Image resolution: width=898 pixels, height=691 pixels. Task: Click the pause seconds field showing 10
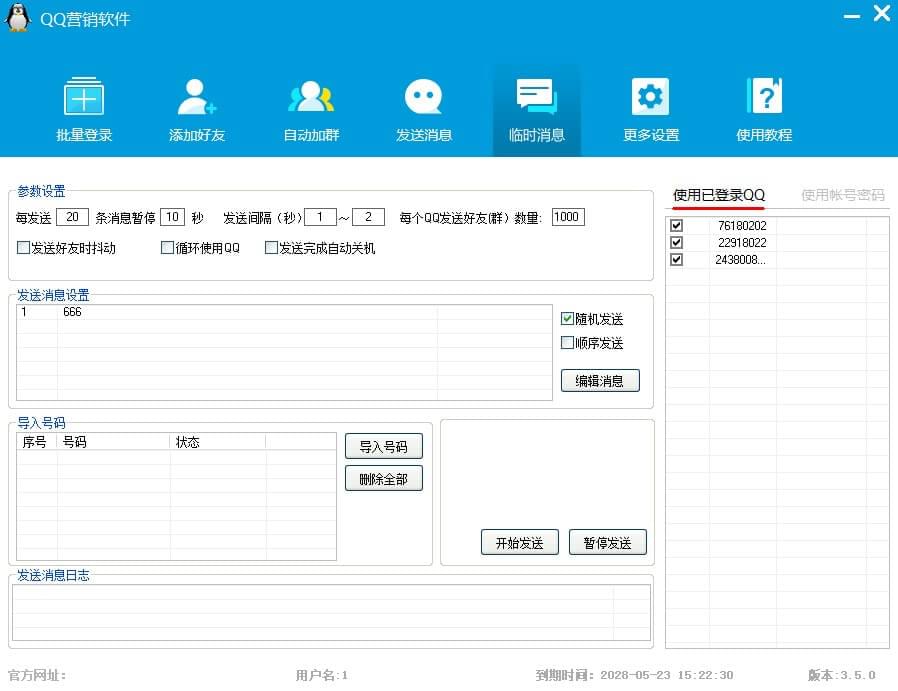(172, 217)
